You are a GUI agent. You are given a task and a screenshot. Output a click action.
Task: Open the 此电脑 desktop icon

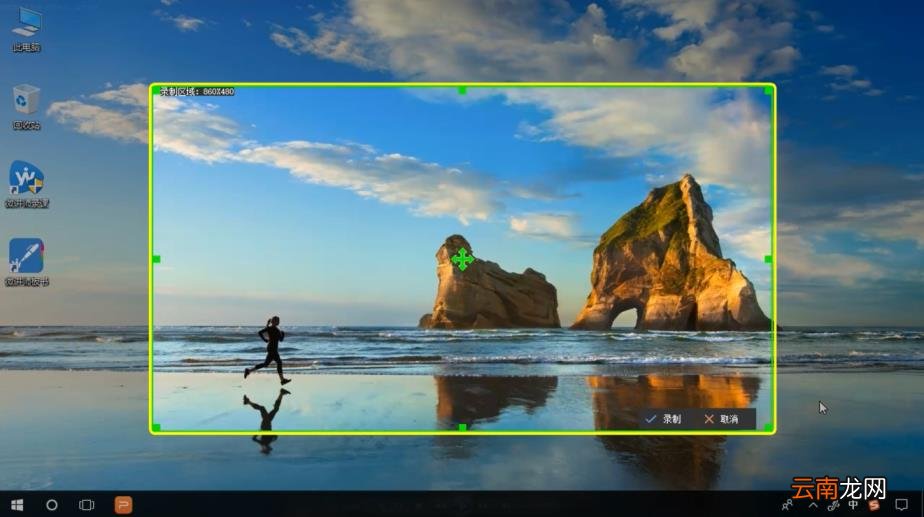[27, 29]
